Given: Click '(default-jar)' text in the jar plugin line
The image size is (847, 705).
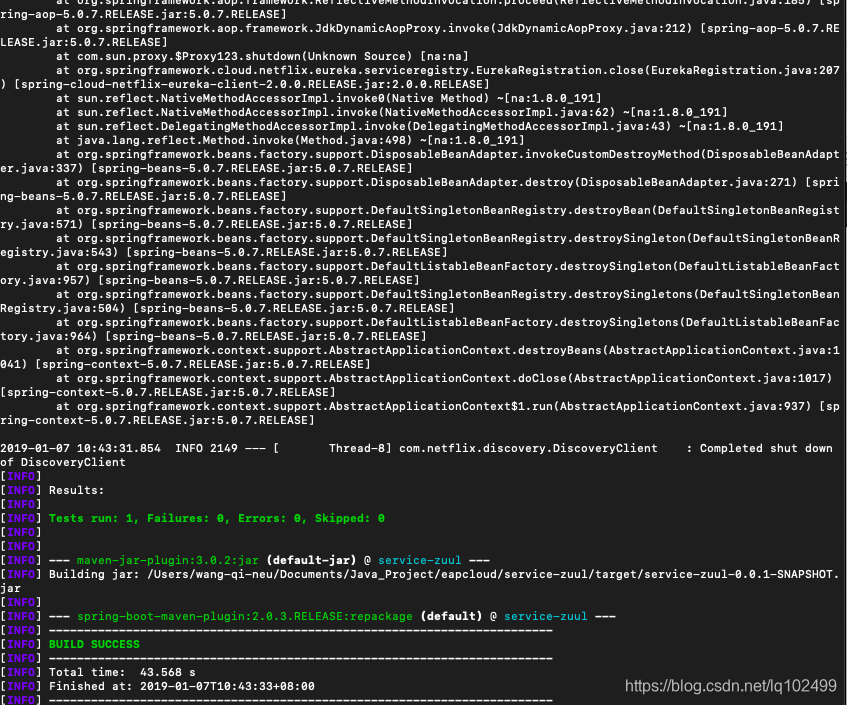Looking at the screenshot, I should pos(311,560).
